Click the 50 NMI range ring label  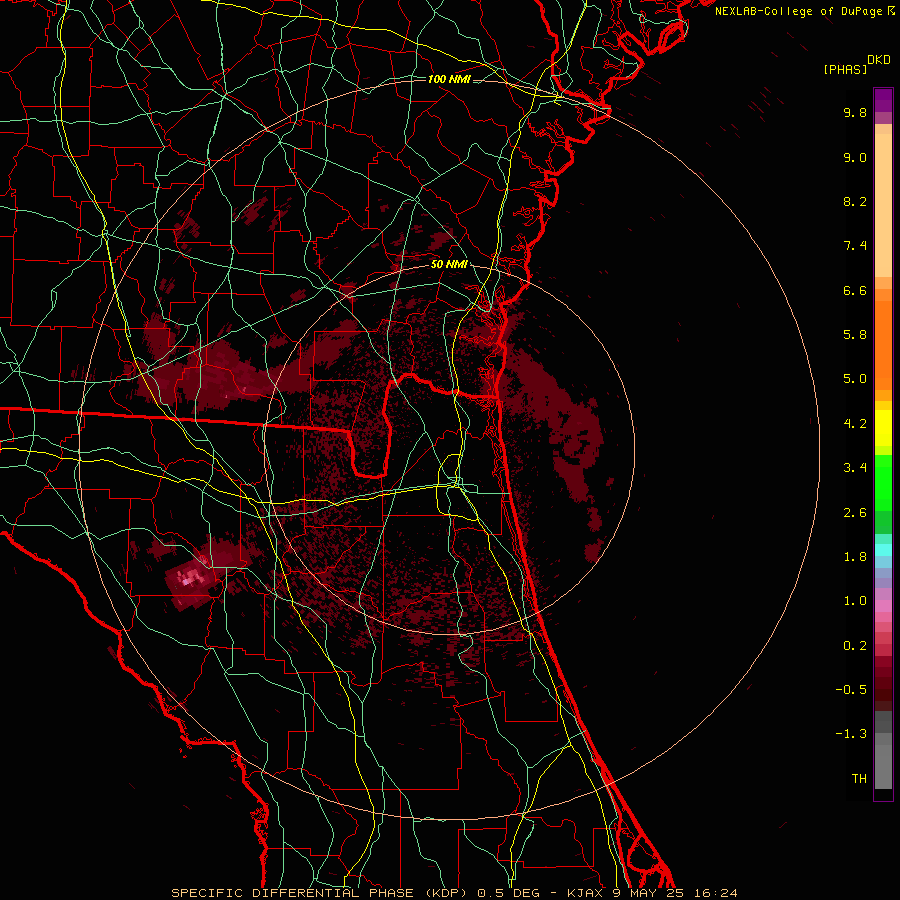(449, 264)
